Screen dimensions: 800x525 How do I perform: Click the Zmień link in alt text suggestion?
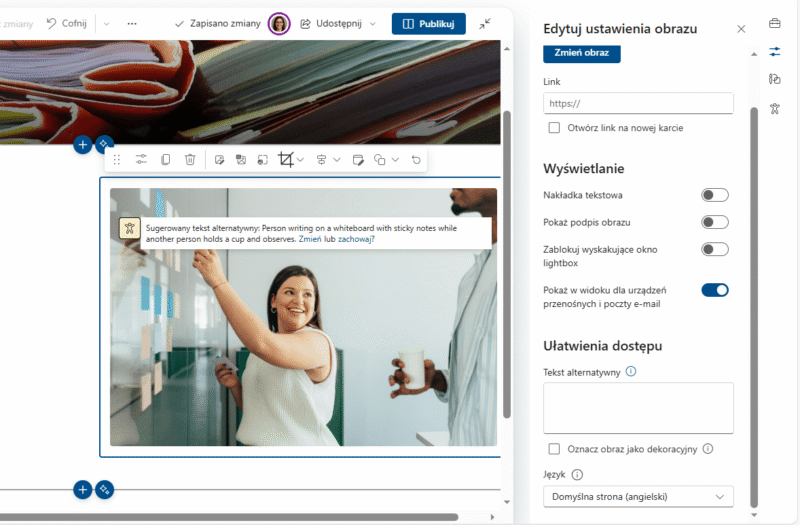click(313, 240)
